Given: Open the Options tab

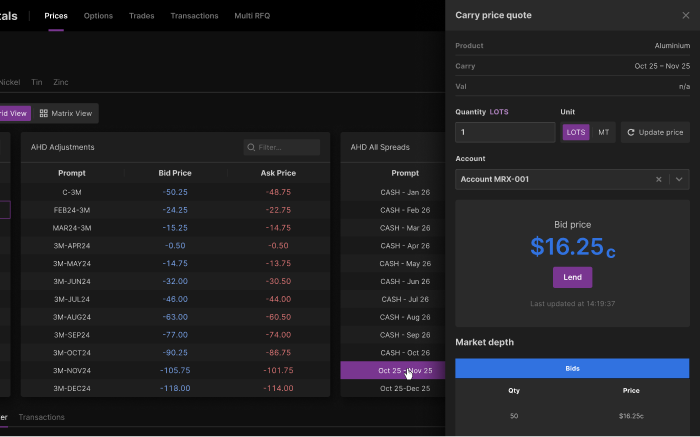Looking at the screenshot, I should click(98, 16).
